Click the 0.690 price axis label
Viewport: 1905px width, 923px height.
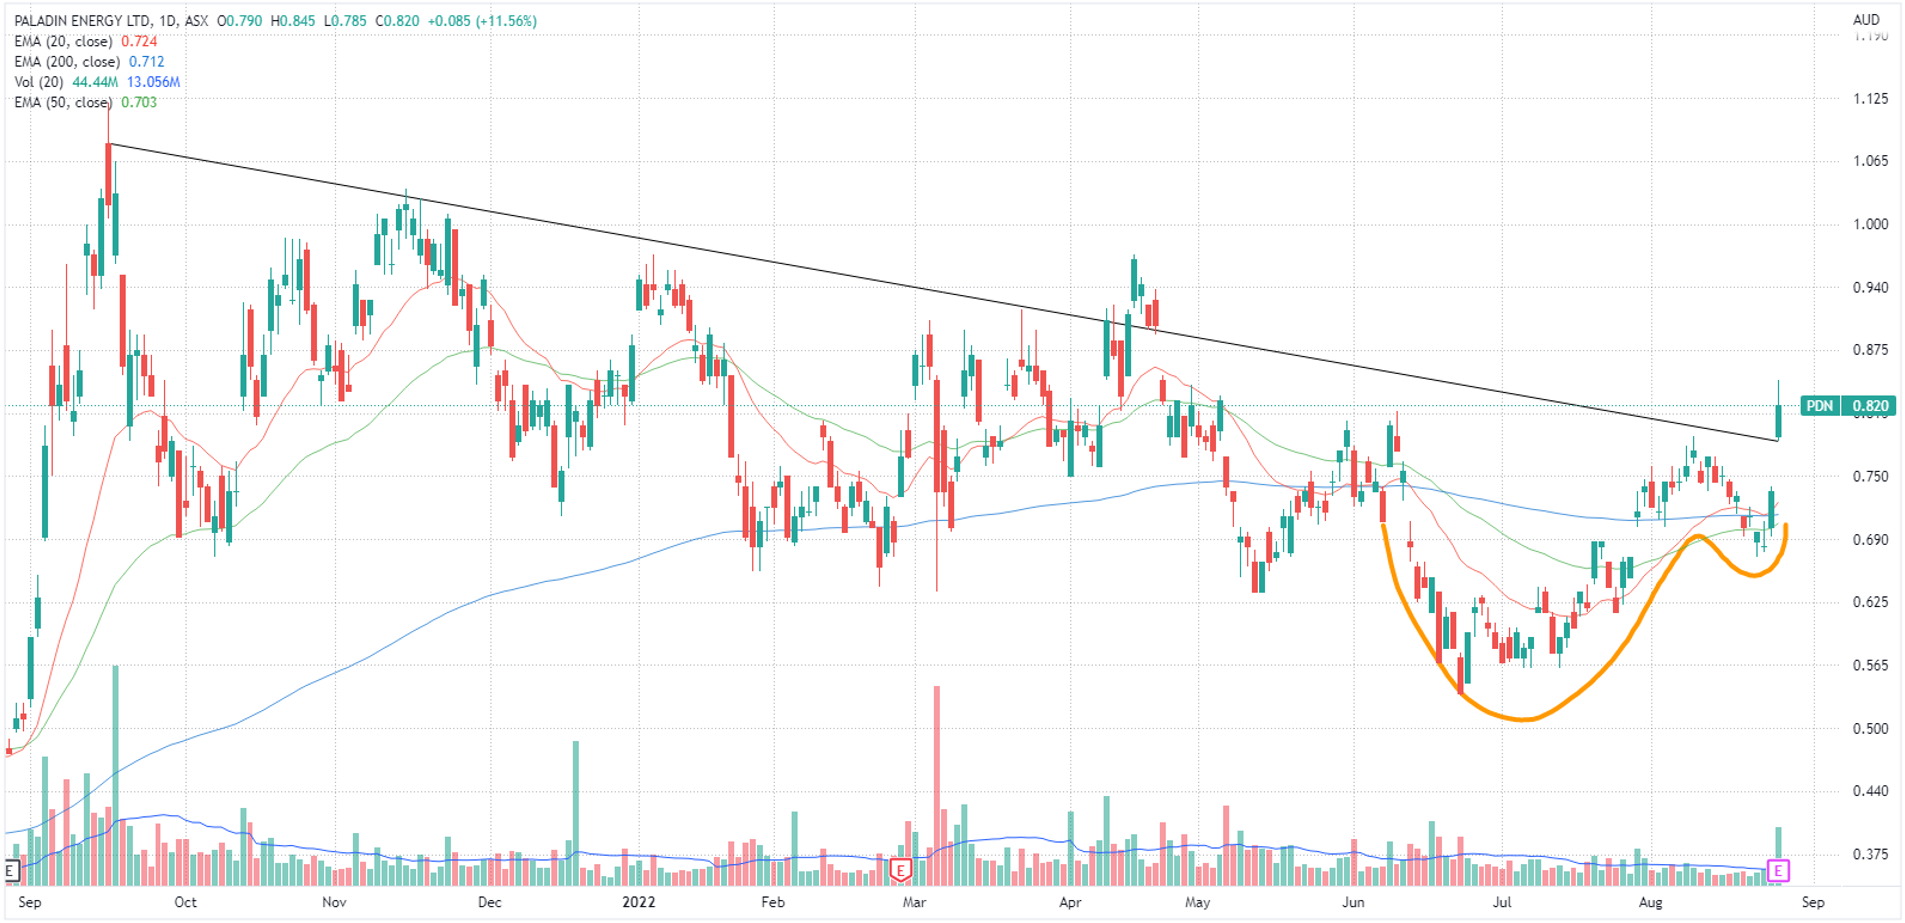coord(1870,539)
